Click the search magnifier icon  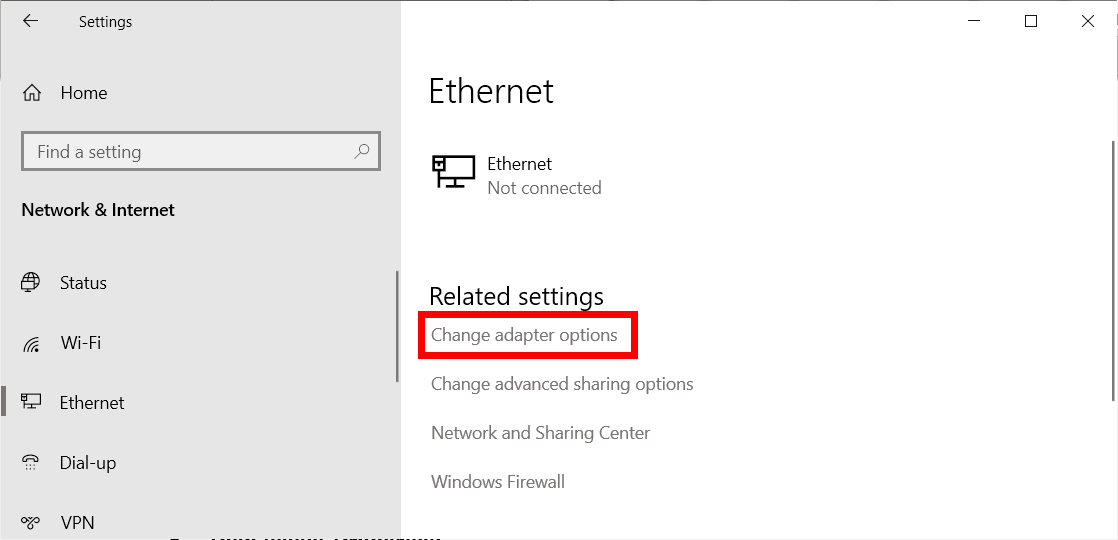click(361, 152)
